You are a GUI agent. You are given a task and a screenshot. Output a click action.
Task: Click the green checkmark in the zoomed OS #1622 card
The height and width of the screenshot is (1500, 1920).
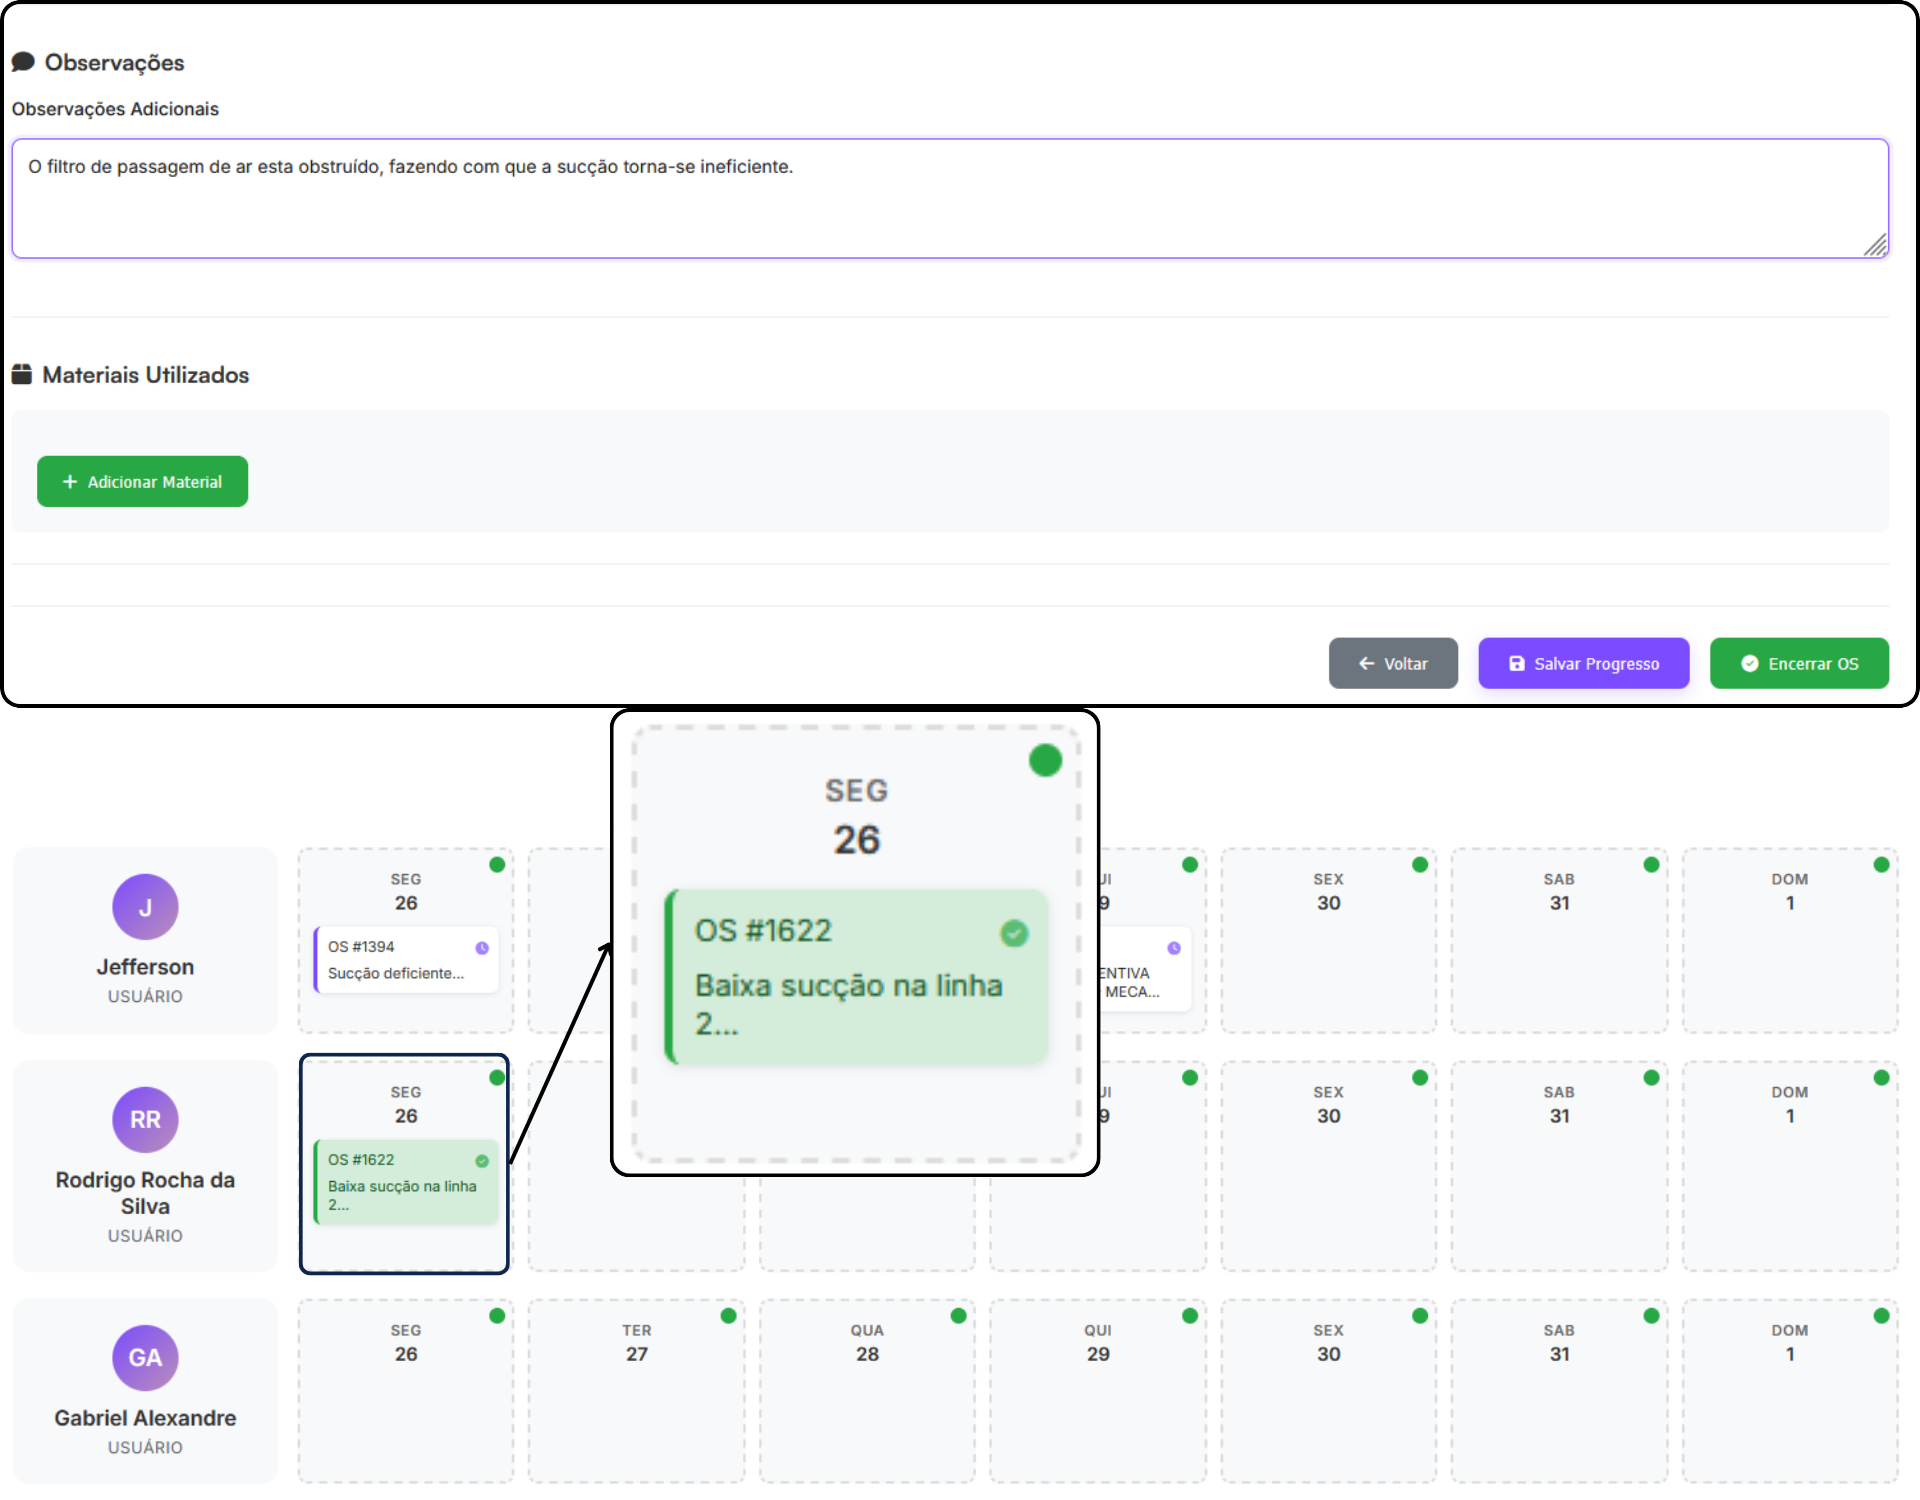click(1014, 933)
